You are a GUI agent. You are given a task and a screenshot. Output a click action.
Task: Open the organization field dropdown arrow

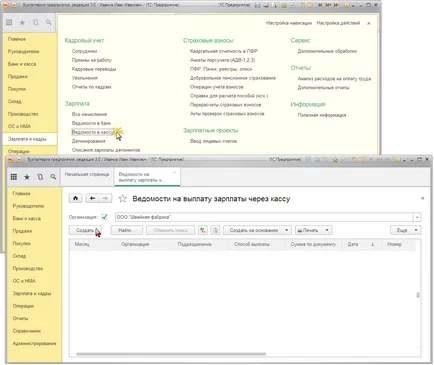(417, 217)
